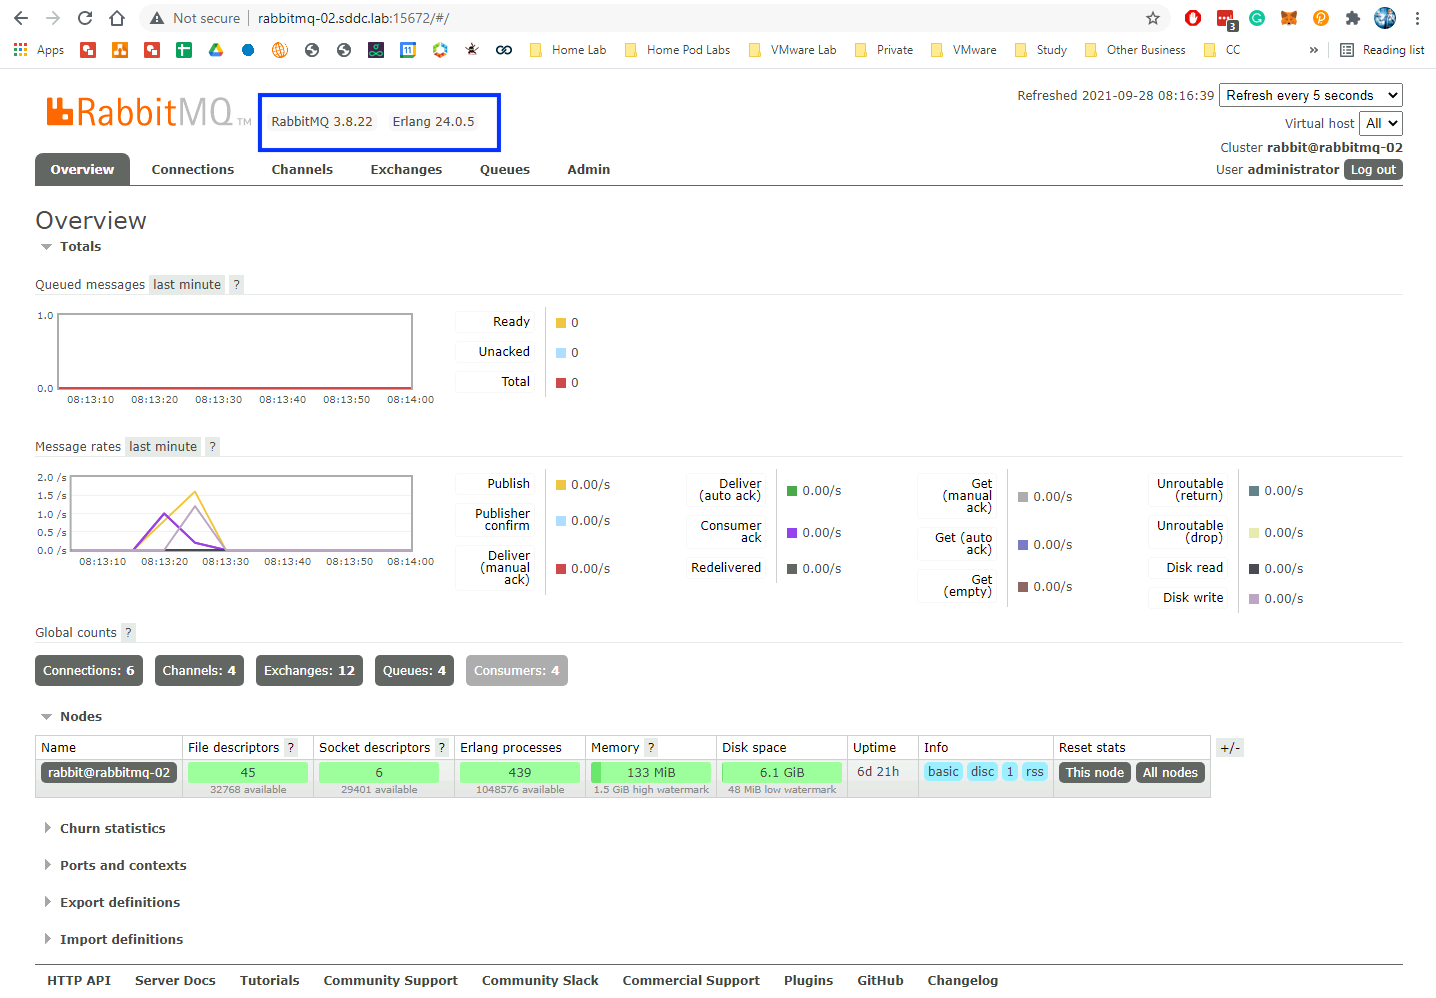Toggle node columns with the +/- button

coord(1229,748)
